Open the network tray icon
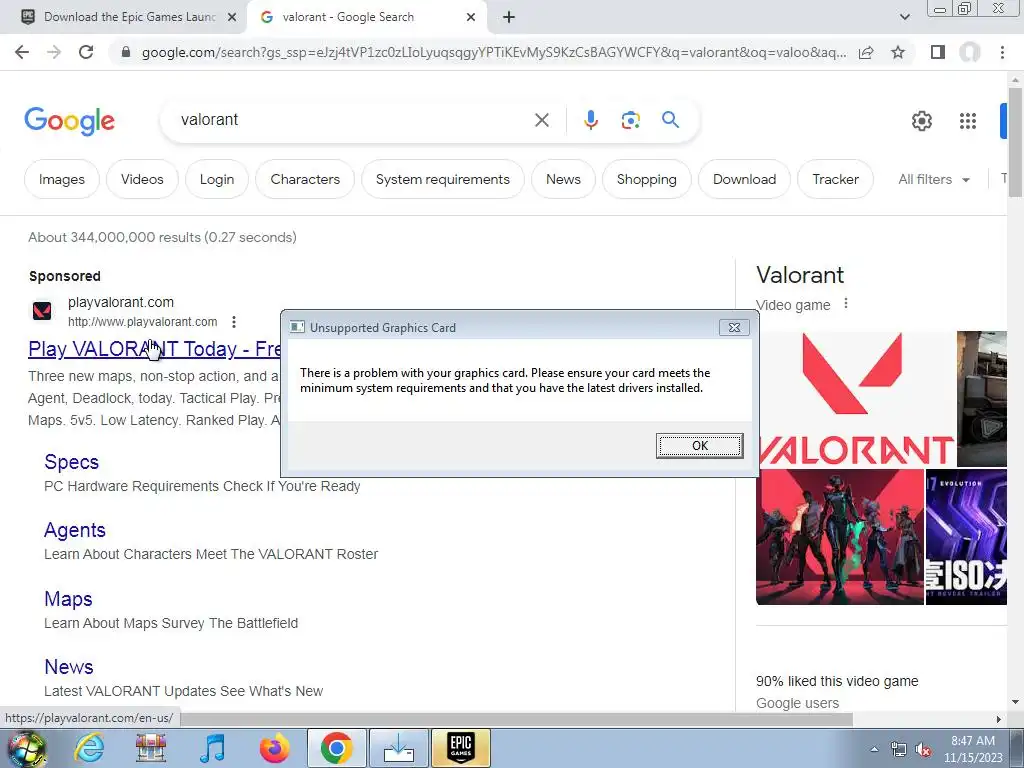1024x768 pixels. (899, 750)
